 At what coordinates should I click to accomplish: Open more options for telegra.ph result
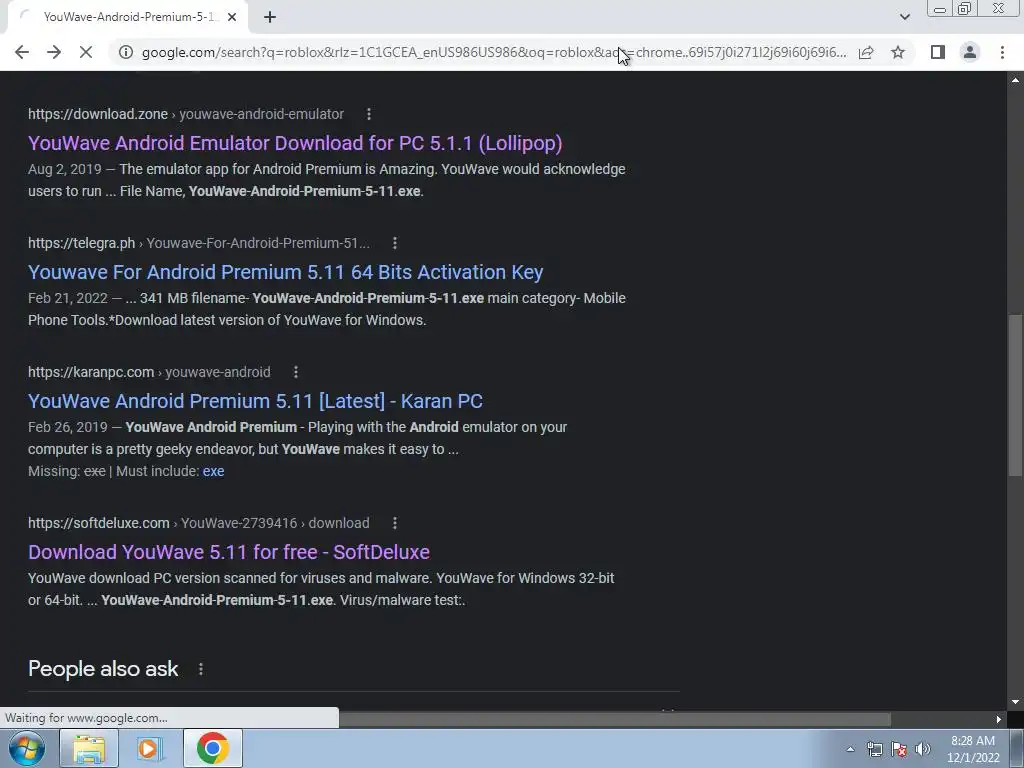(394, 243)
